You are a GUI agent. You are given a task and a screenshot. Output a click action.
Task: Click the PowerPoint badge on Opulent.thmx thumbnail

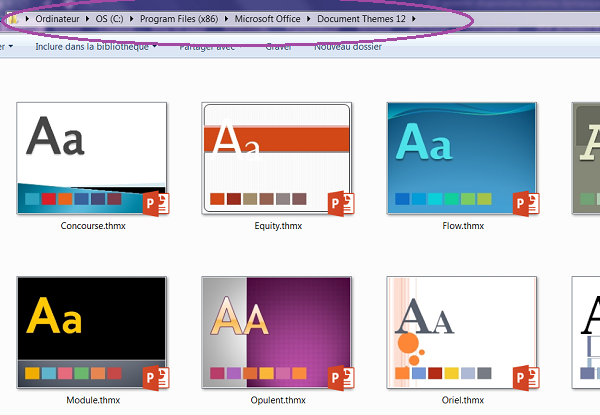coord(341,378)
